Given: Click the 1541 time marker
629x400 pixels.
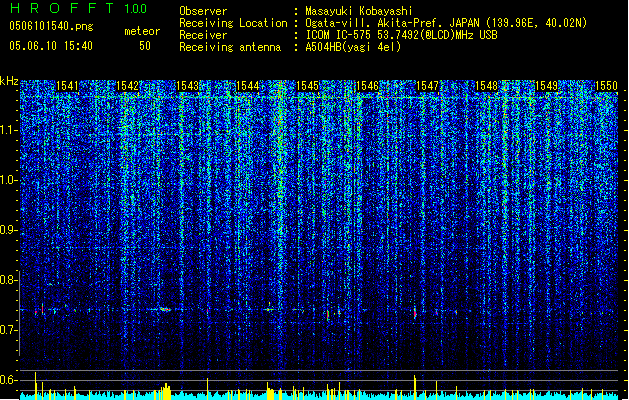Looking at the screenshot, I should click(x=67, y=86).
